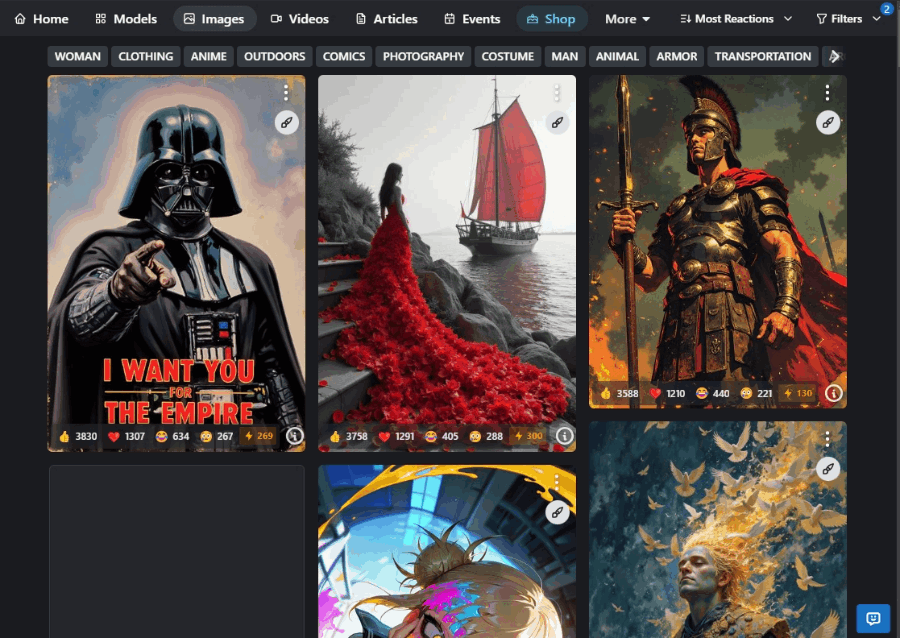Image resolution: width=900 pixels, height=638 pixels.
Task: Heart the Roman soldier image showing 1210
Action: pyautogui.click(x=668, y=394)
